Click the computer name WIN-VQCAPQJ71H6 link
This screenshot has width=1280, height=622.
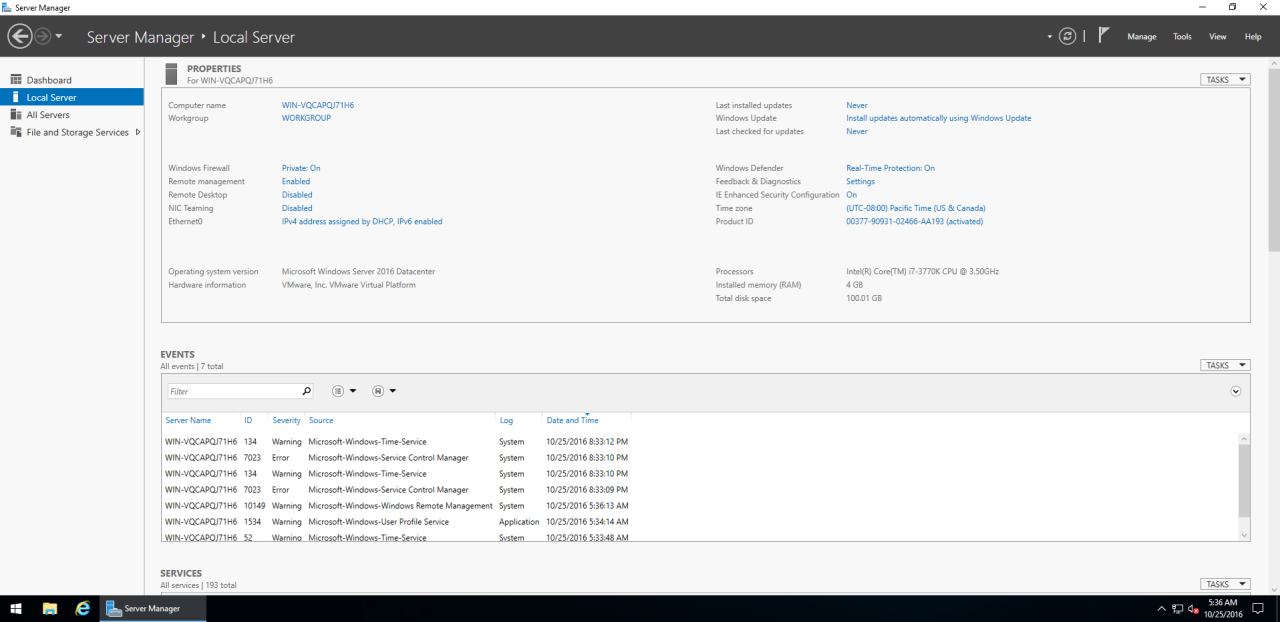click(x=319, y=105)
